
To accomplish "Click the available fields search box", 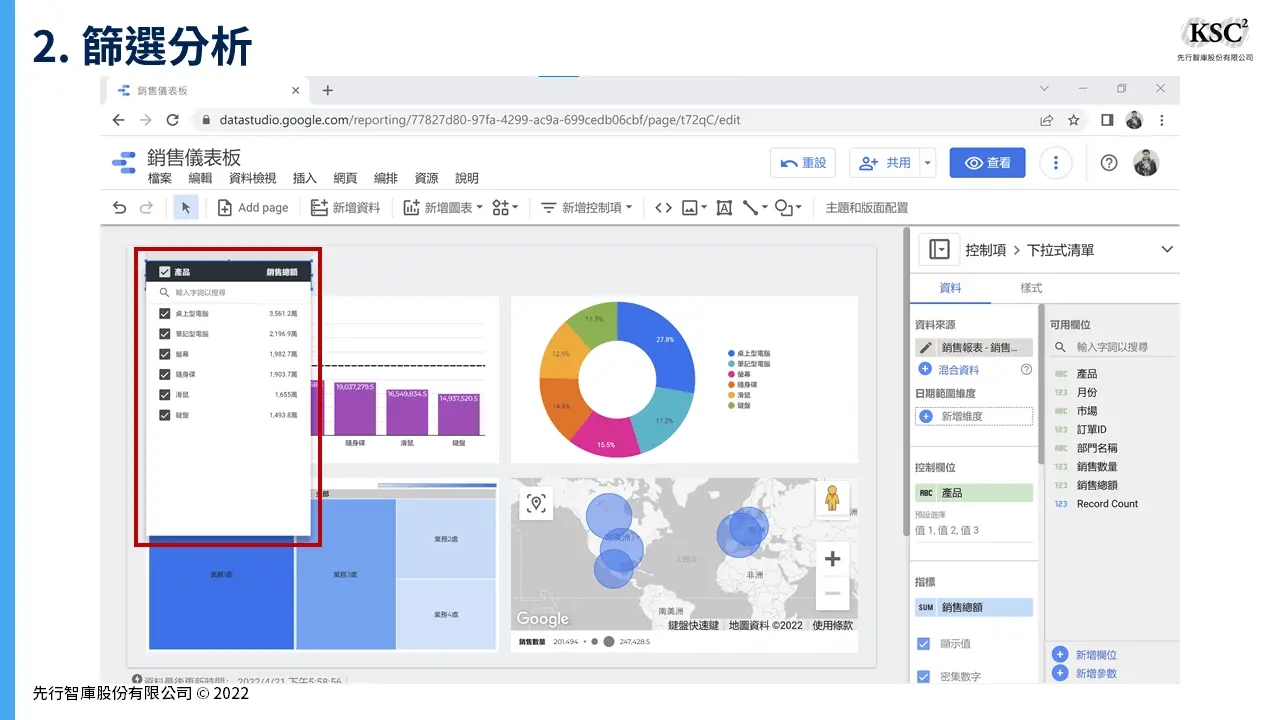I will coord(1112,347).
